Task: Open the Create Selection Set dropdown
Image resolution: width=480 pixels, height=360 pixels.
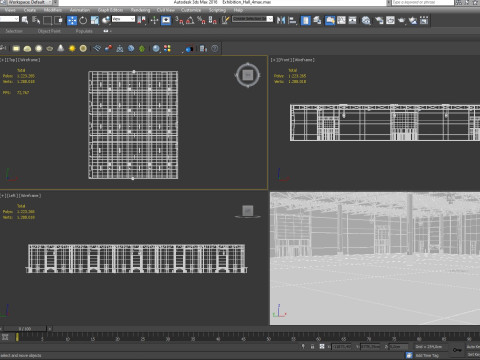Action: tap(253, 19)
